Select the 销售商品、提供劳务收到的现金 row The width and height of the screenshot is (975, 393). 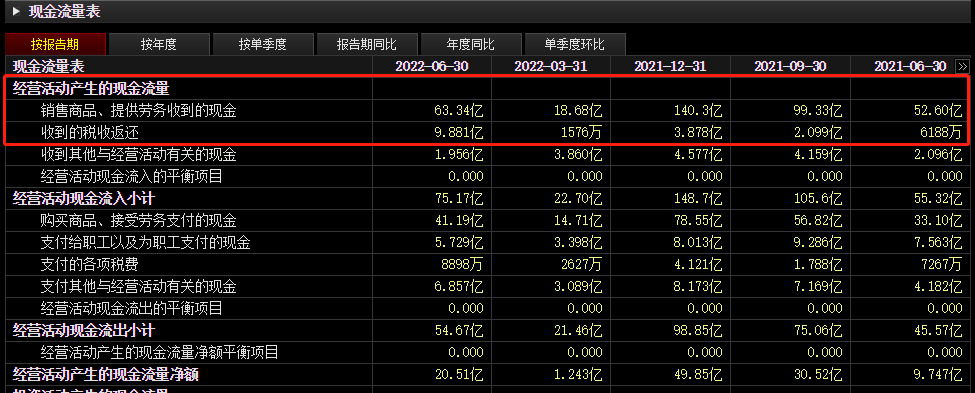pyautogui.click(x=488, y=111)
